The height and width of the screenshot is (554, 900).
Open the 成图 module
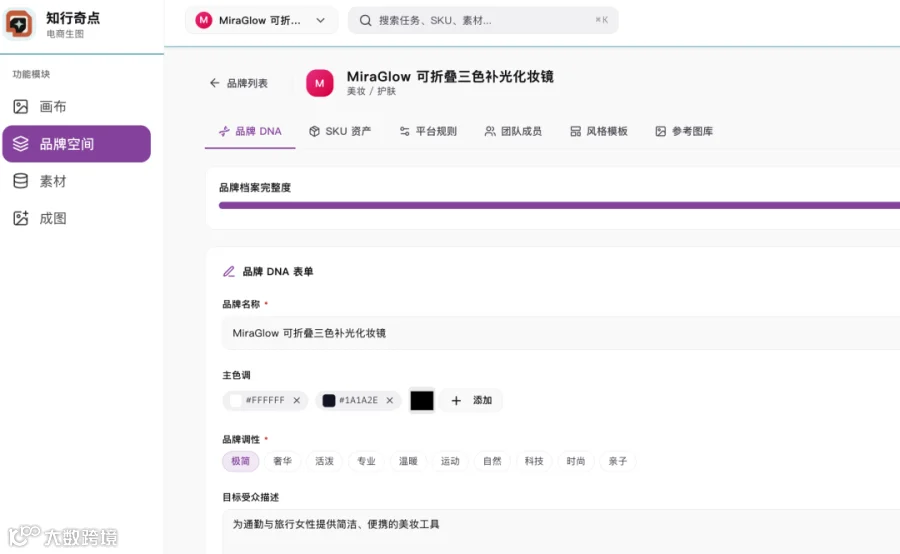(x=76, y=218)
